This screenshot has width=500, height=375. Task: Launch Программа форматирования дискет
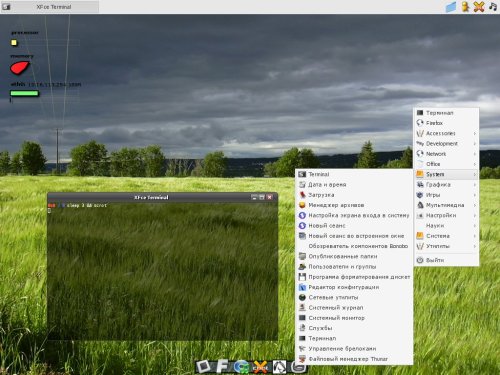pyautogui.click(x=354, y=277)
